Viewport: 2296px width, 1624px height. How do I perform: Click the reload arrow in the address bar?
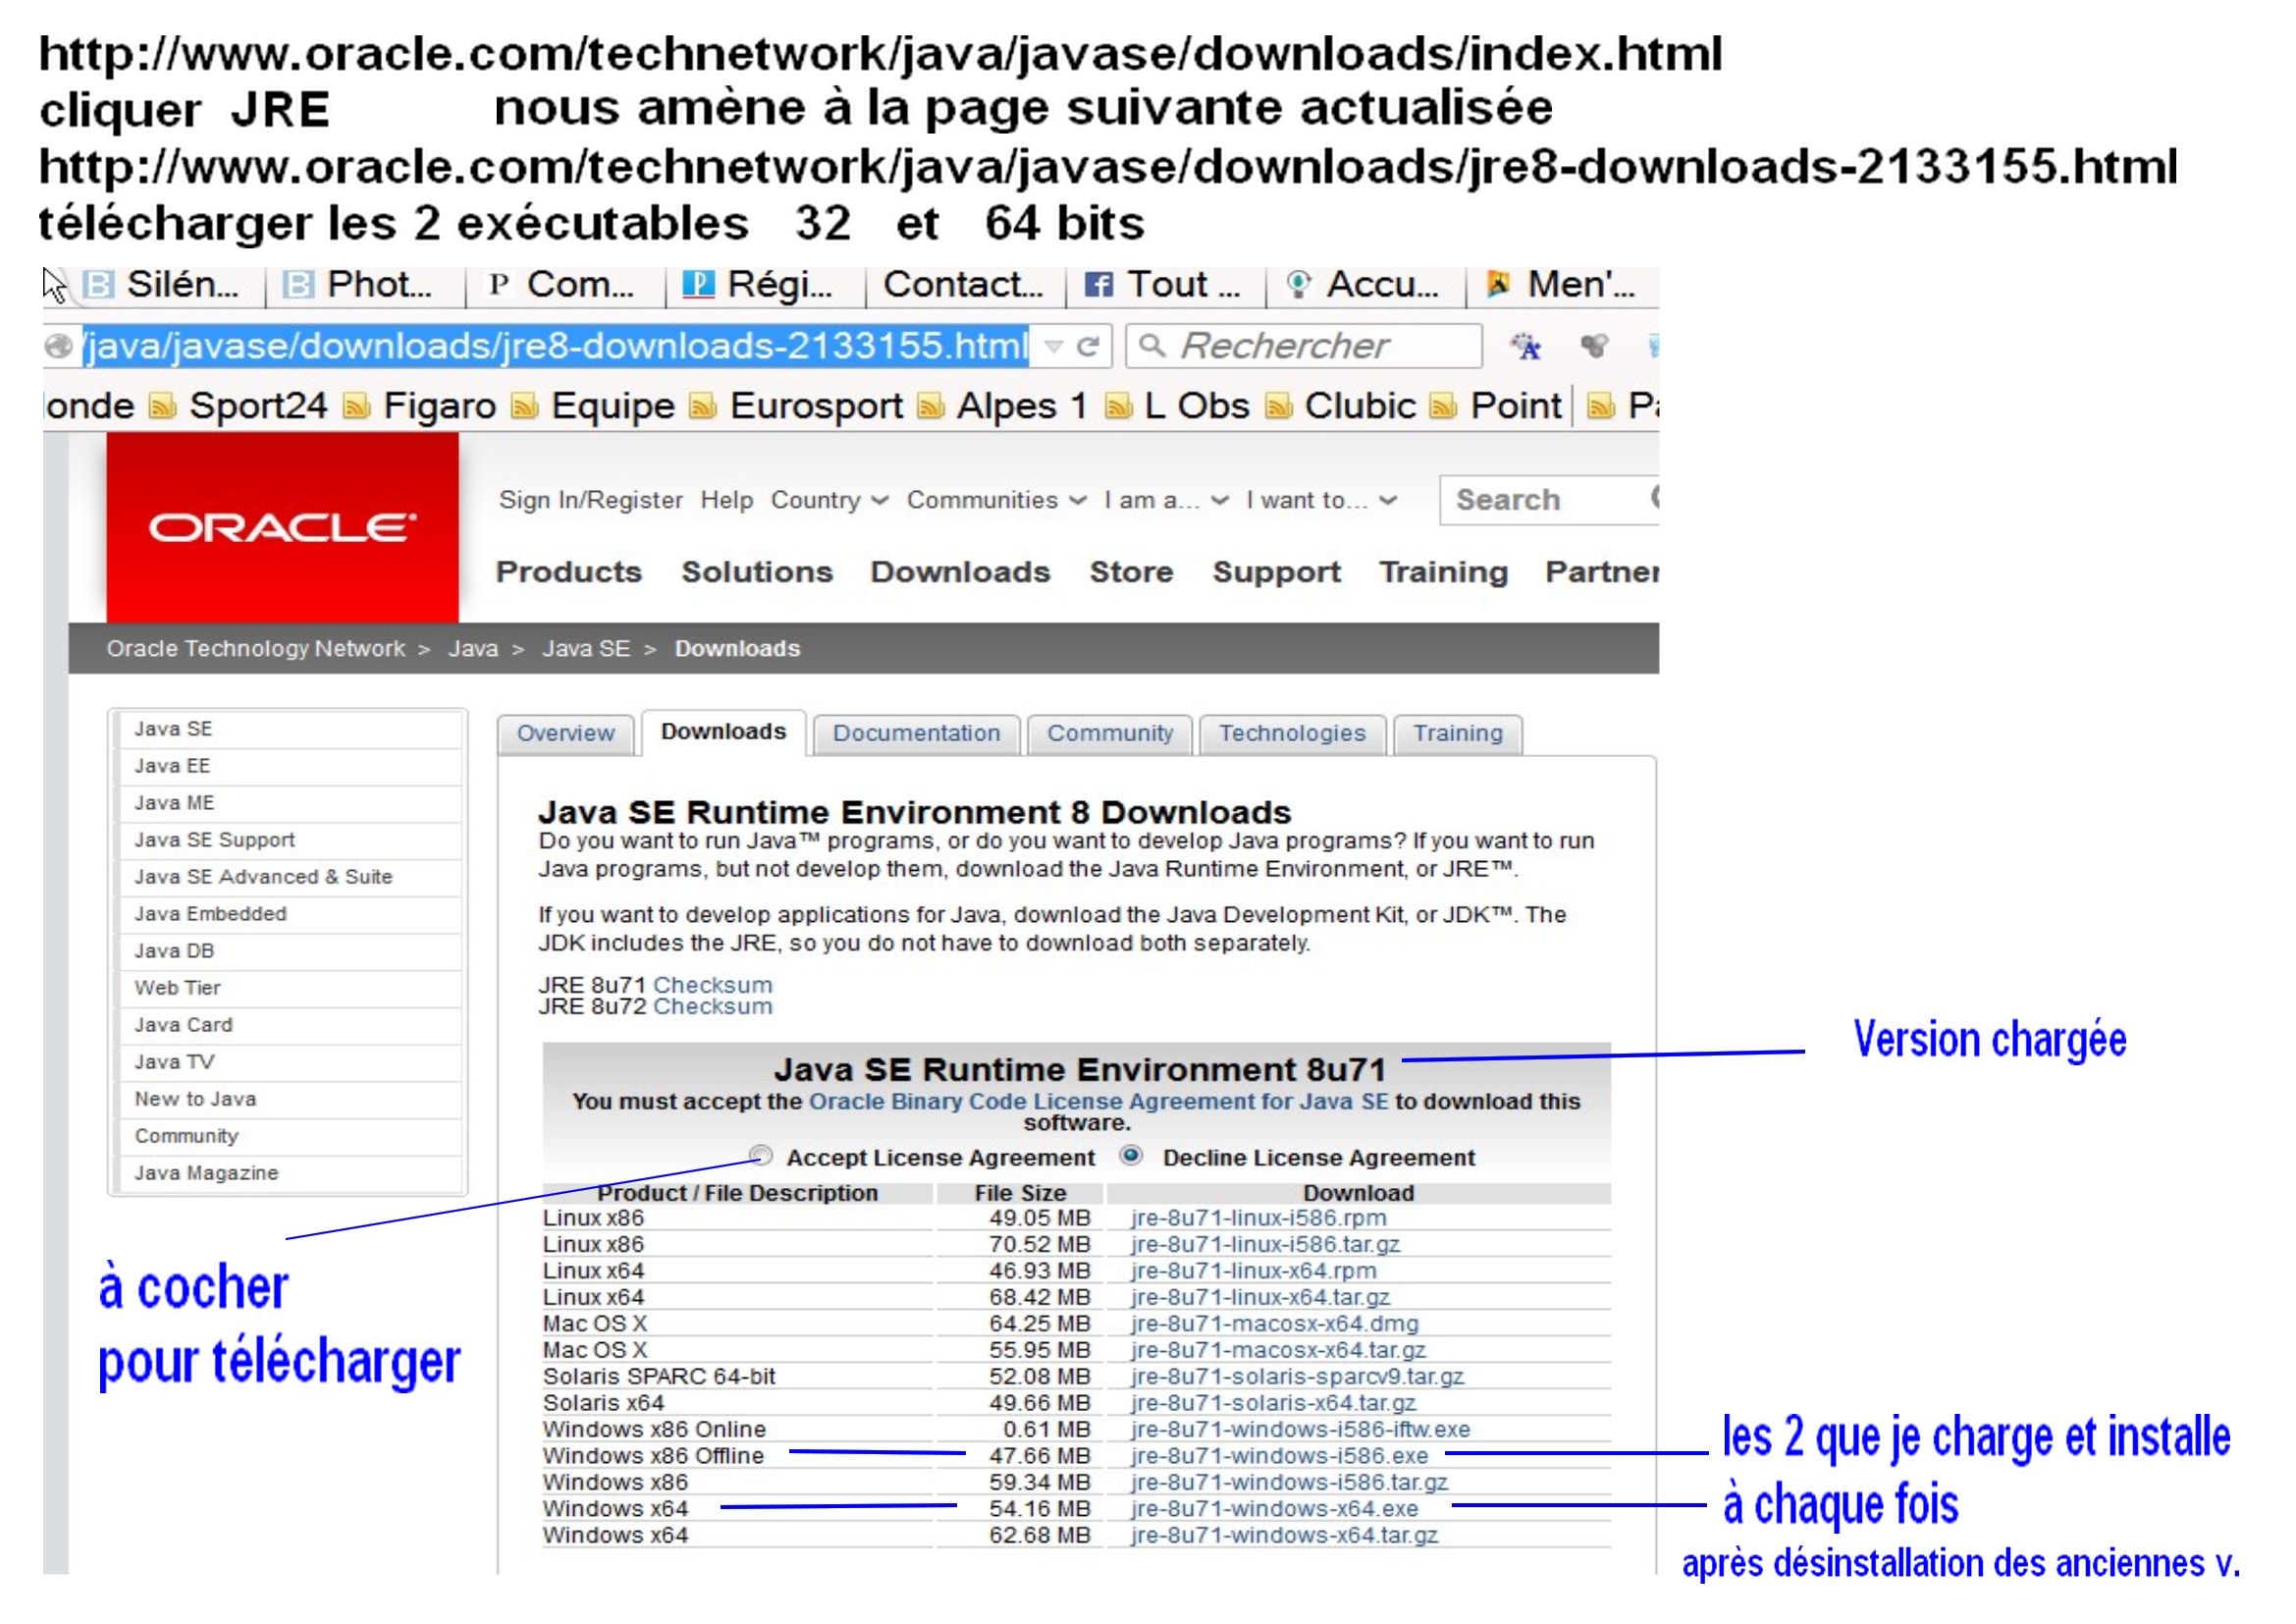pos(1088,347)
